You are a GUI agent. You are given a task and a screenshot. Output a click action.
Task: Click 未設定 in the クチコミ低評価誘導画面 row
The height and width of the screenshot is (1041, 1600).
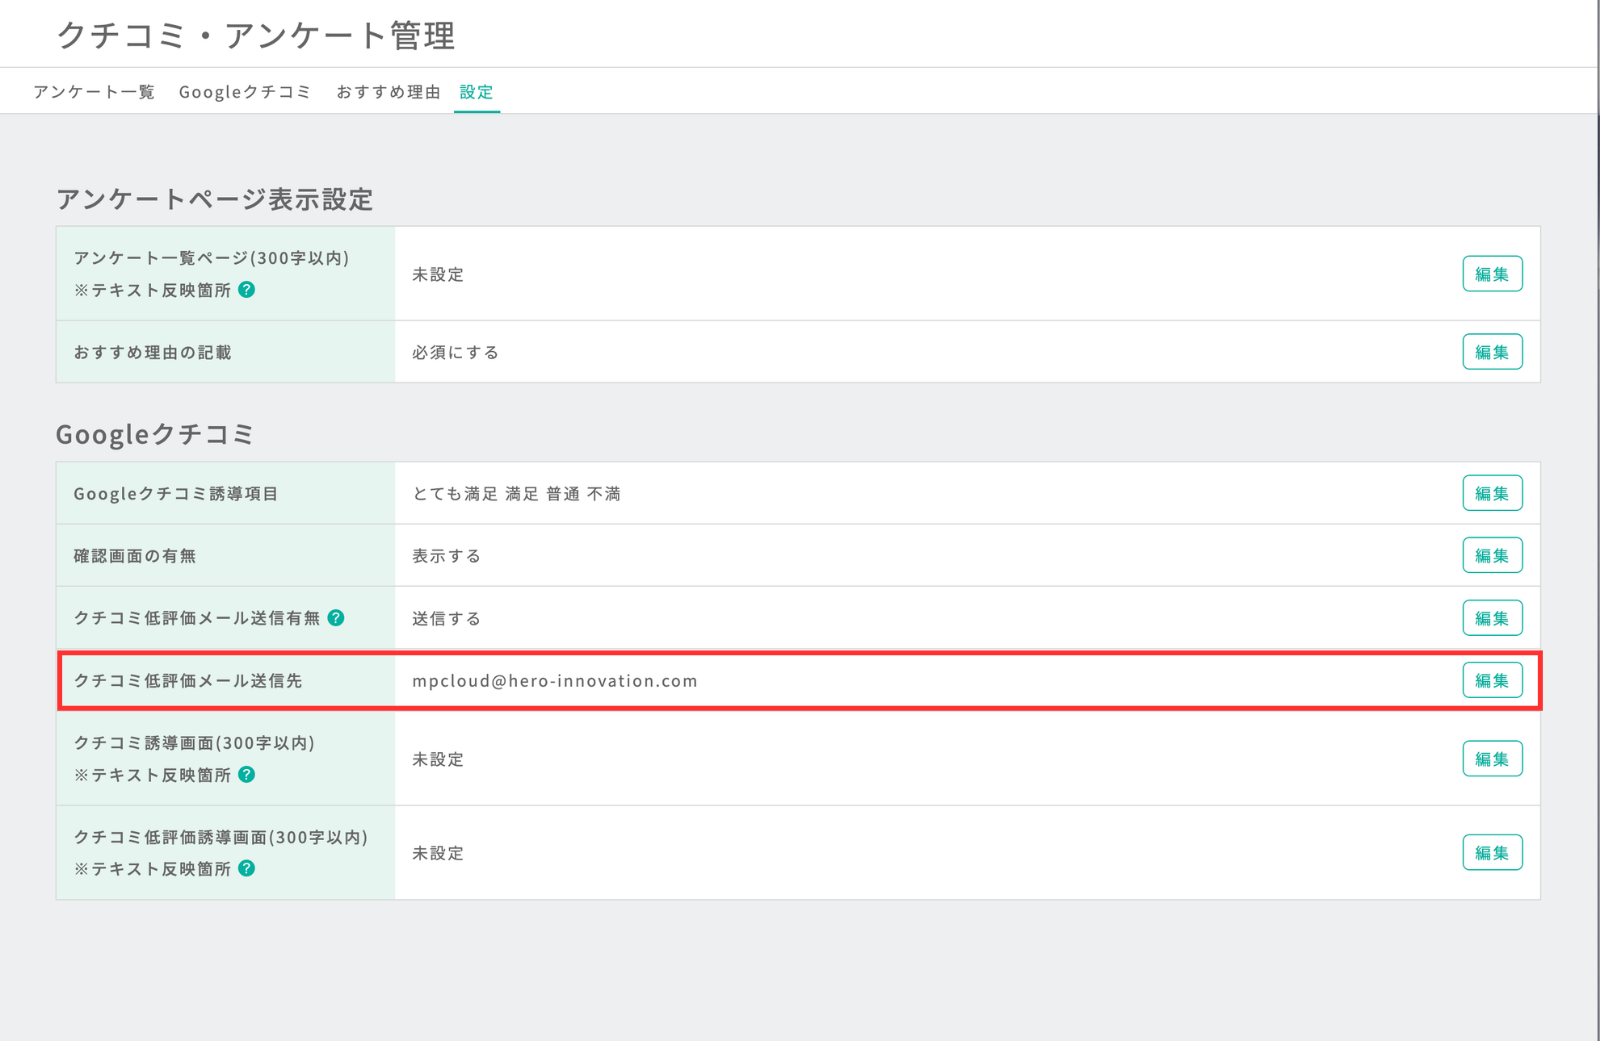point(438,853)
